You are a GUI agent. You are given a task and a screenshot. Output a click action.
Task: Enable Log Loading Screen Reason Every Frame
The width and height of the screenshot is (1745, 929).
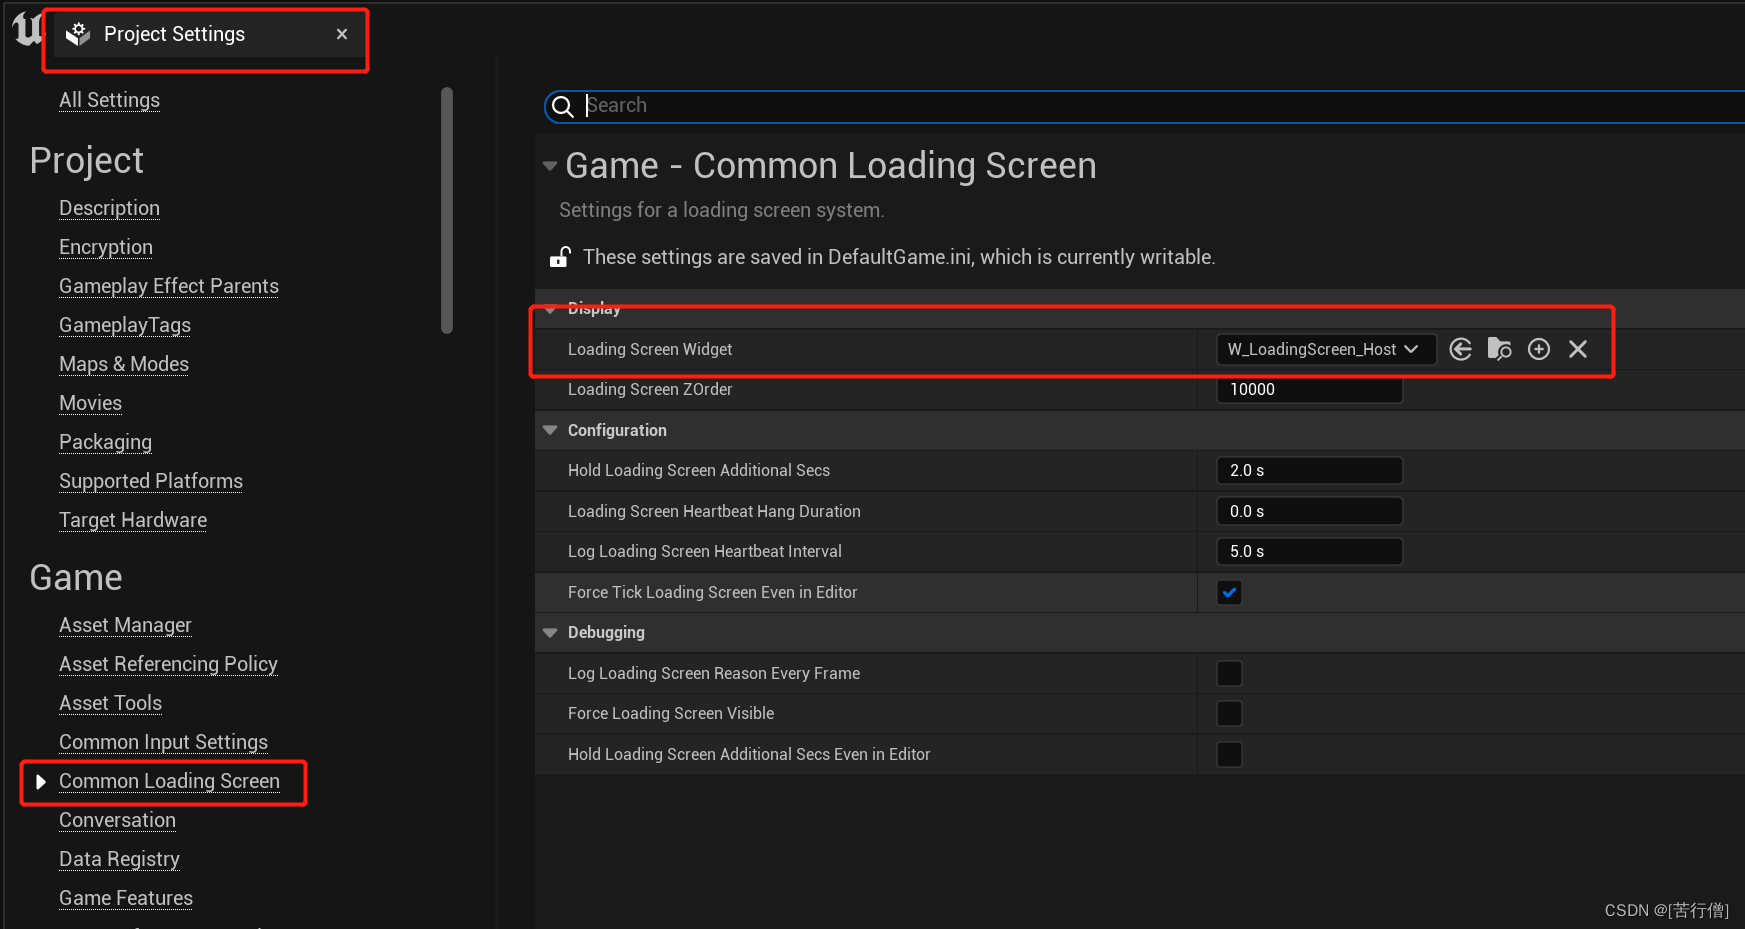coord(1229,673)
